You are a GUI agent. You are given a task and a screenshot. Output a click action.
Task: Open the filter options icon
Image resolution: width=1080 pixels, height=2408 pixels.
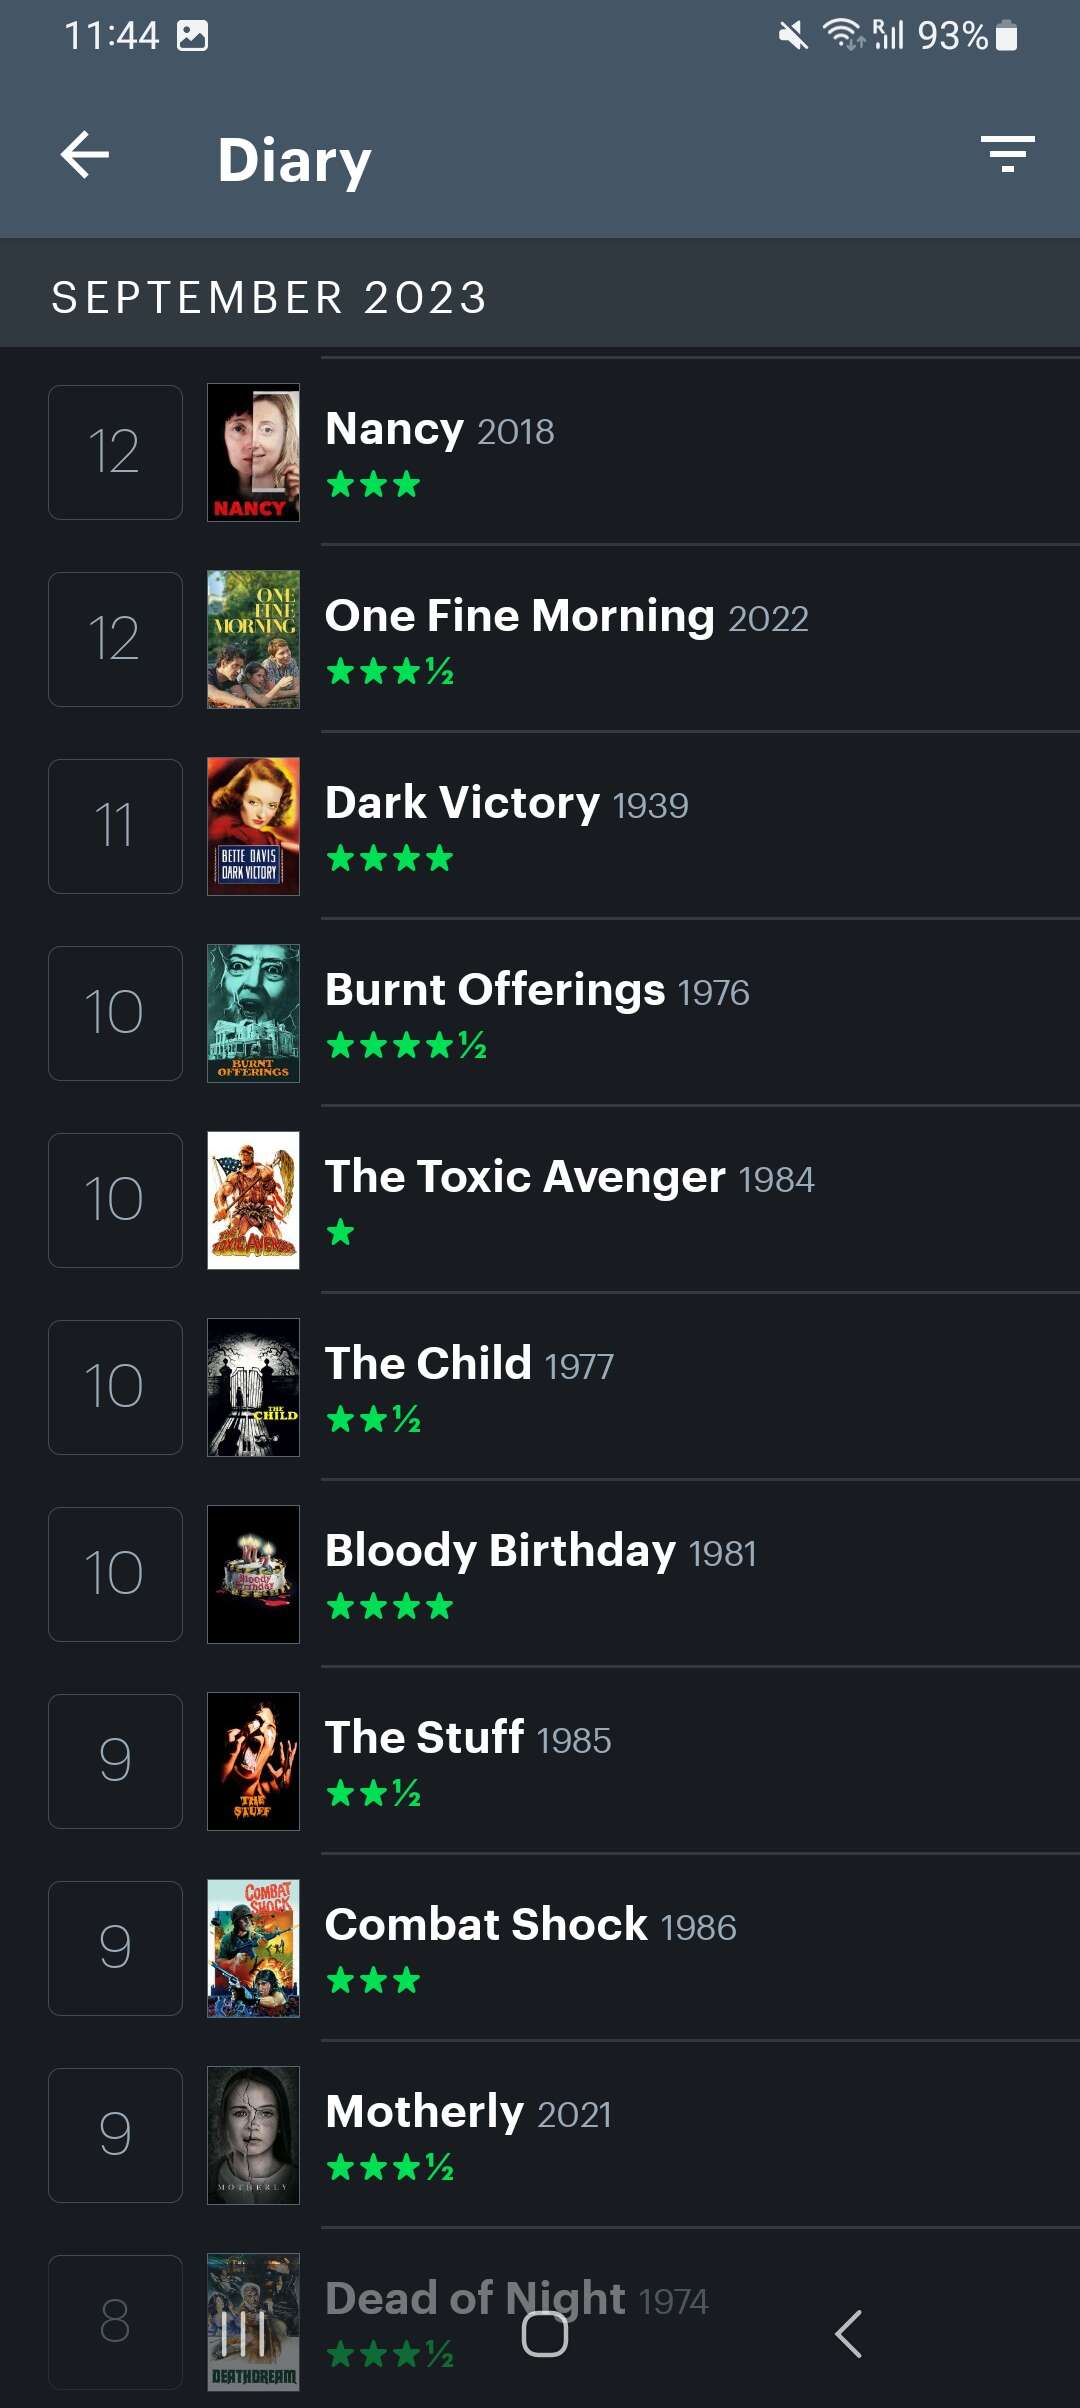click(x=1007, y=155)
